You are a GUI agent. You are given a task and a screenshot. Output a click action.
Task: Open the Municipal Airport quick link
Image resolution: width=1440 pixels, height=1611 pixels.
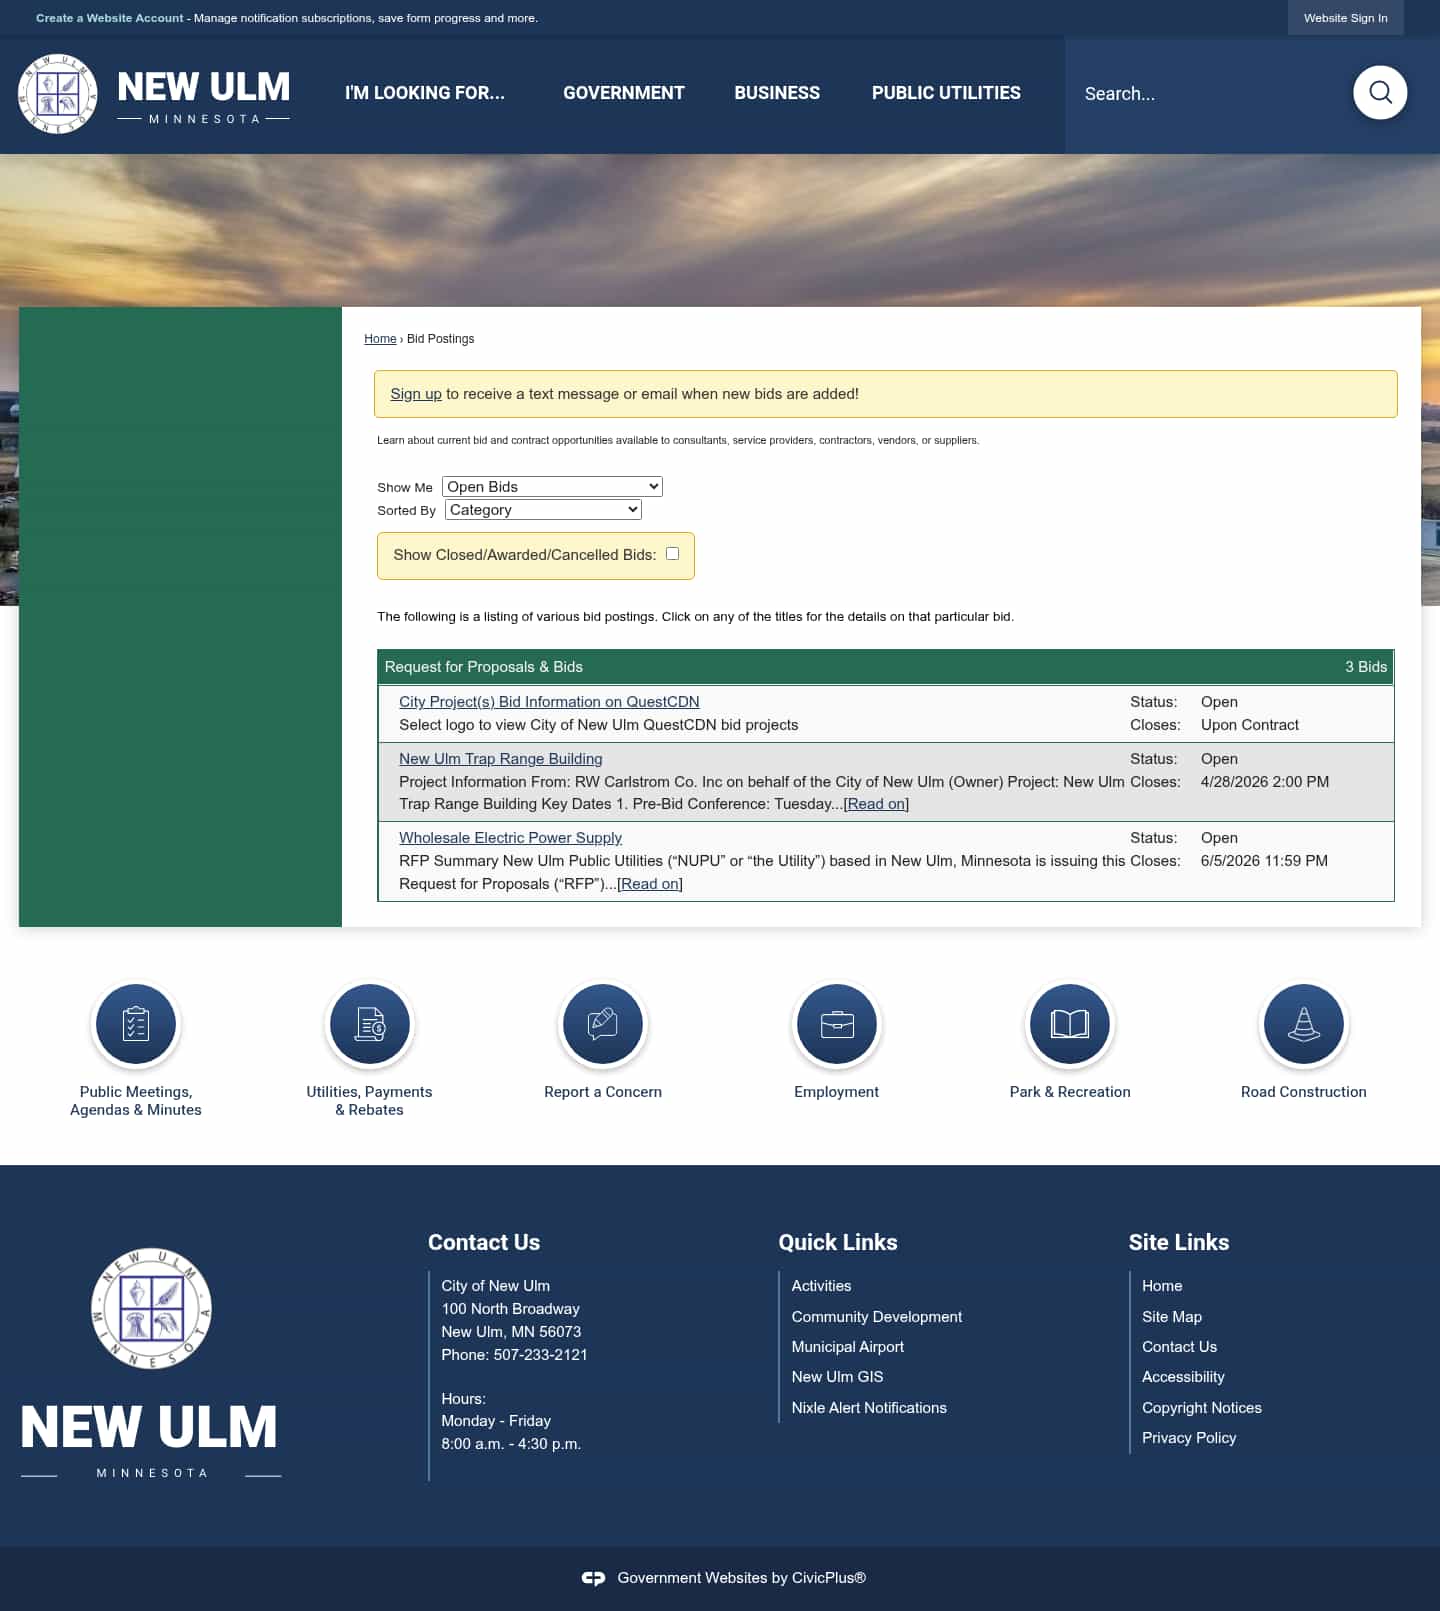pos(848,1347)
